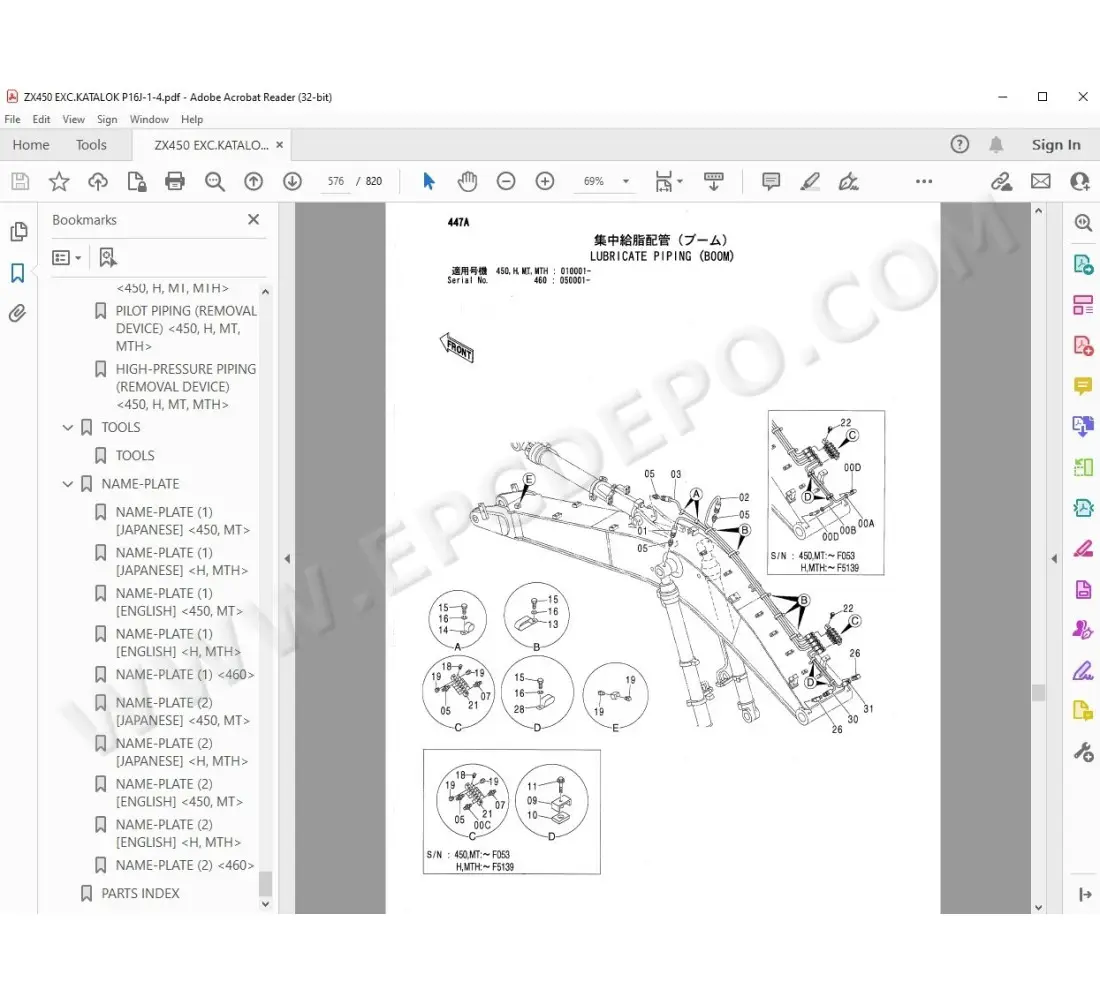Screen dimensions: 1100x1000
Task: Click the Save file icon
Action: (x=20, y=182)
